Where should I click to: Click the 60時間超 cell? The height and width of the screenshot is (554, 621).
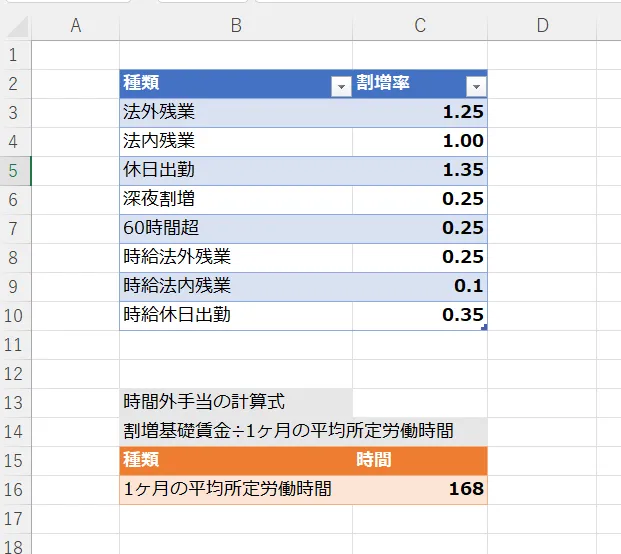point(236,228)
